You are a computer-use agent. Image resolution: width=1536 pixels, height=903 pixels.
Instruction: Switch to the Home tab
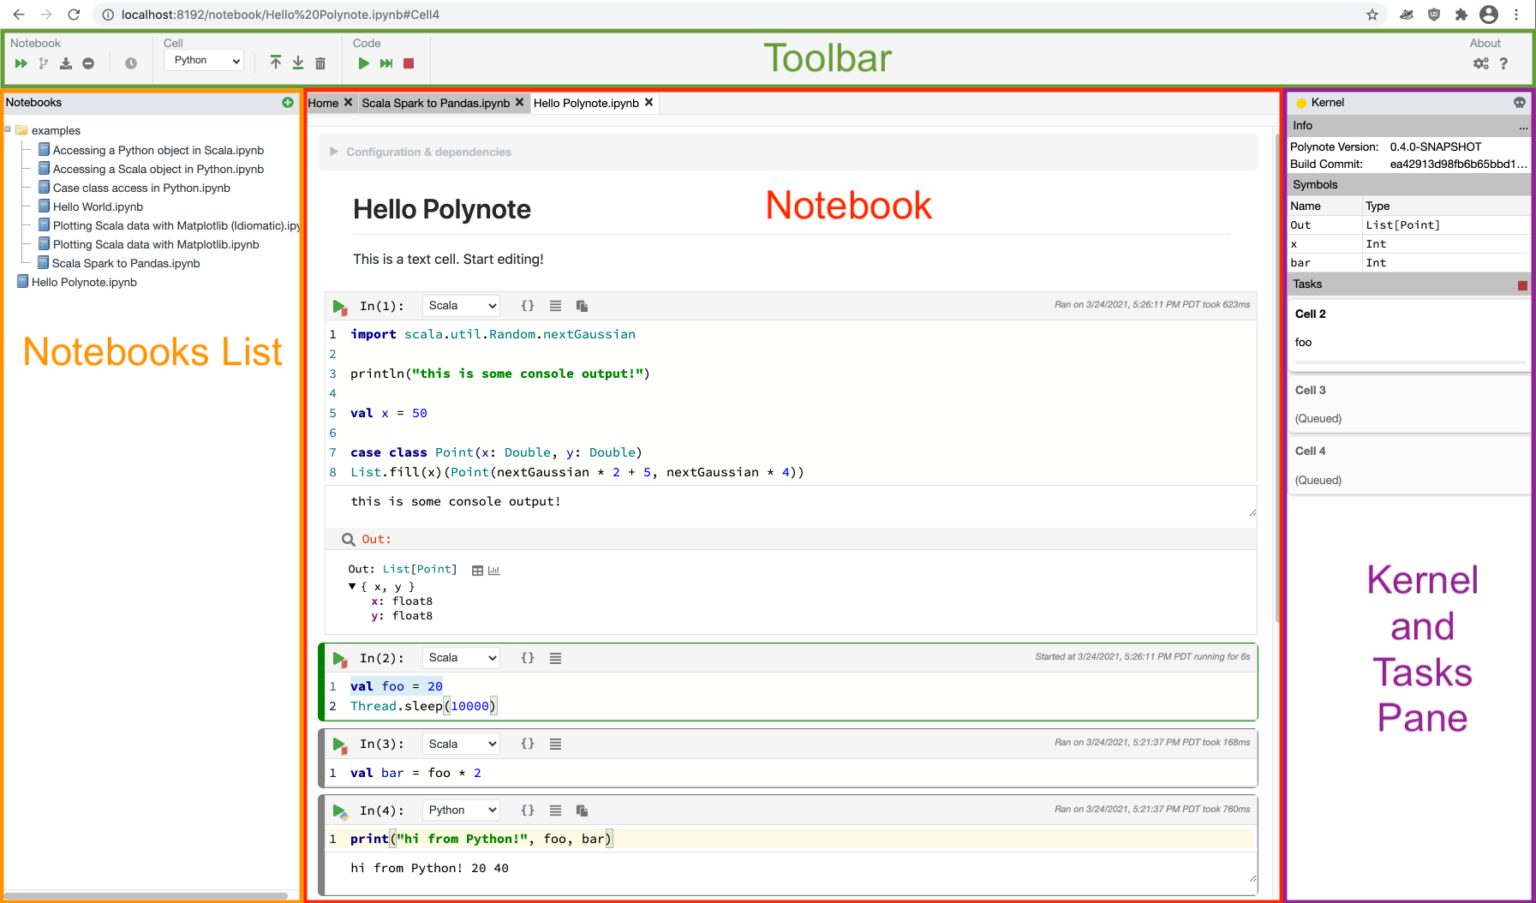323,102
